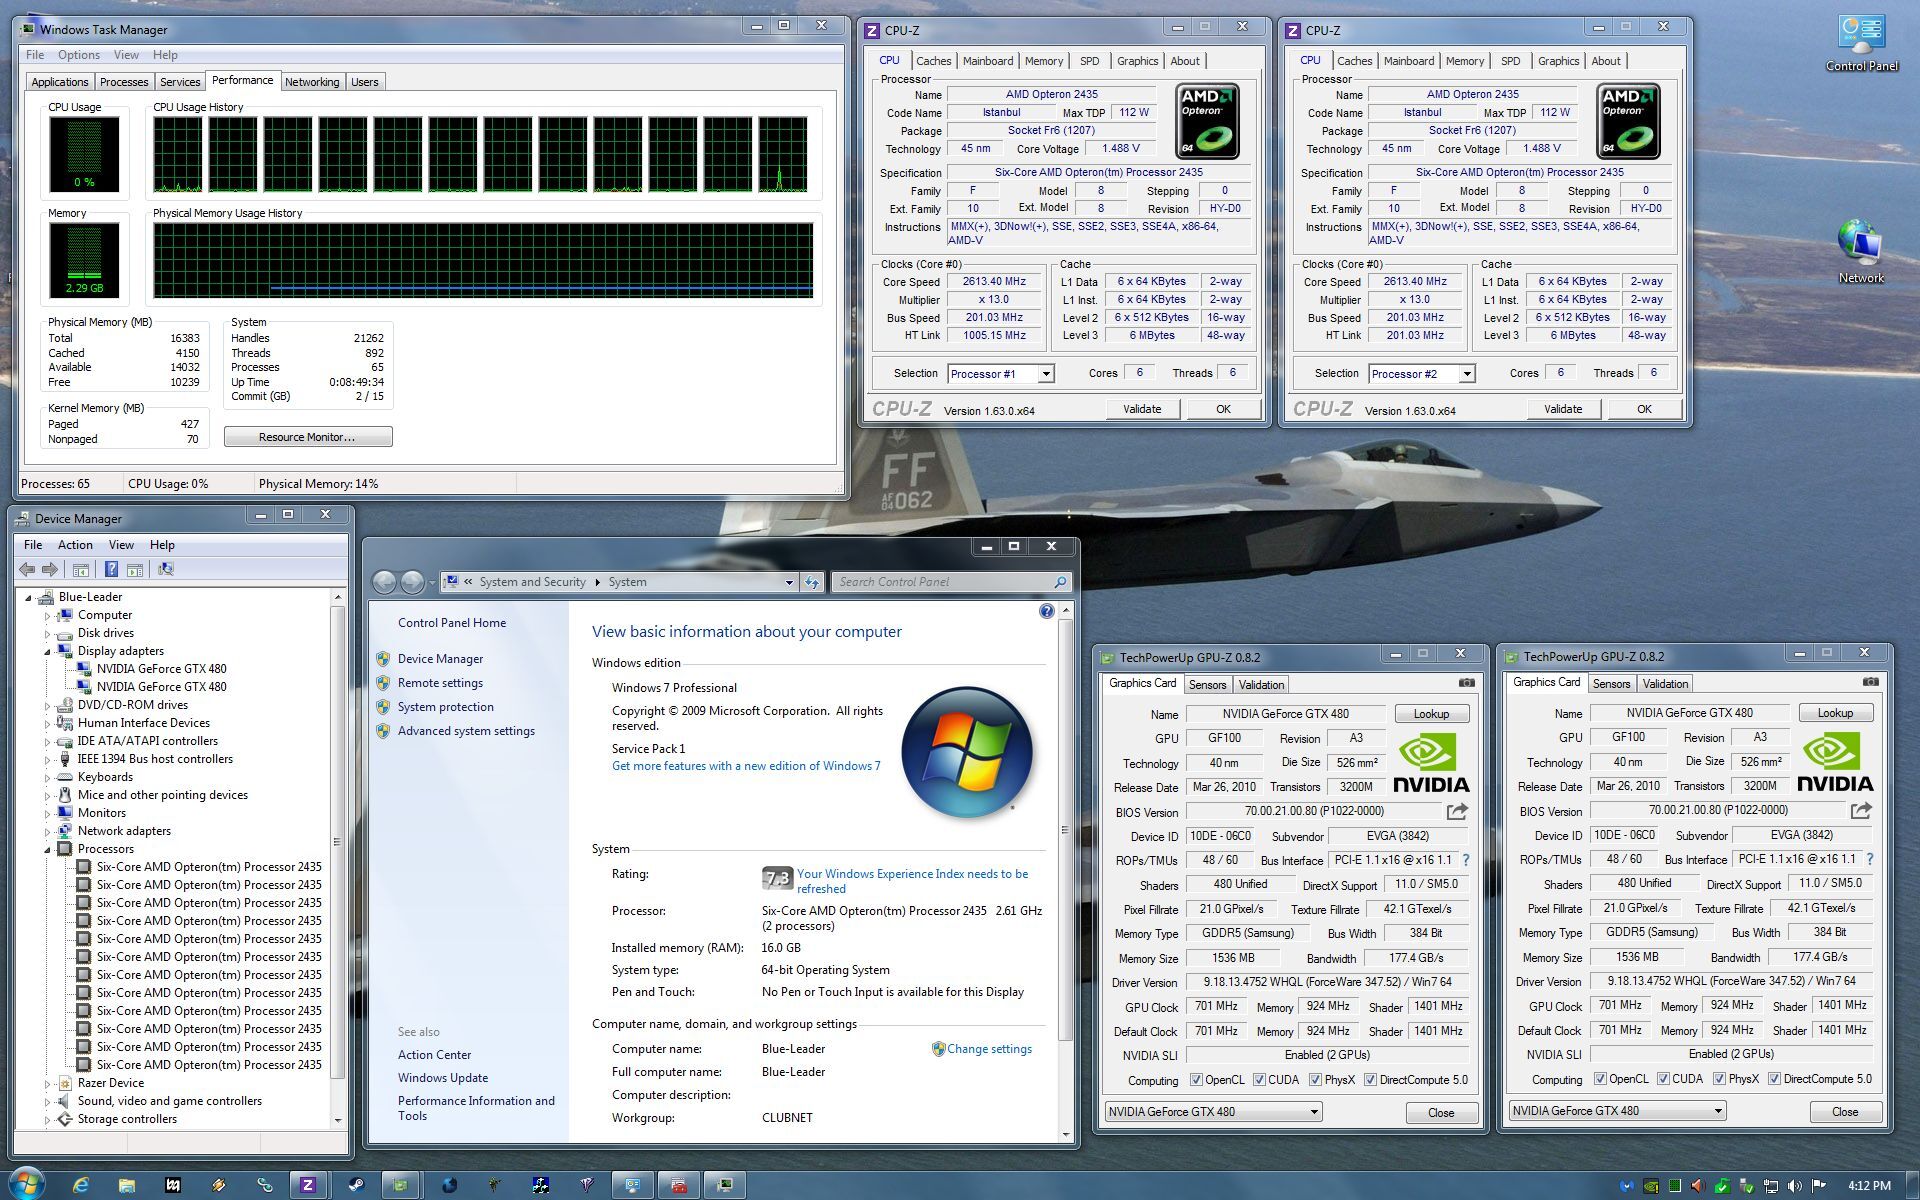The image size is (1920, 1200).
Task: Click the help icon in System window
Action: pyautogui.click(x=1046, y=611)
